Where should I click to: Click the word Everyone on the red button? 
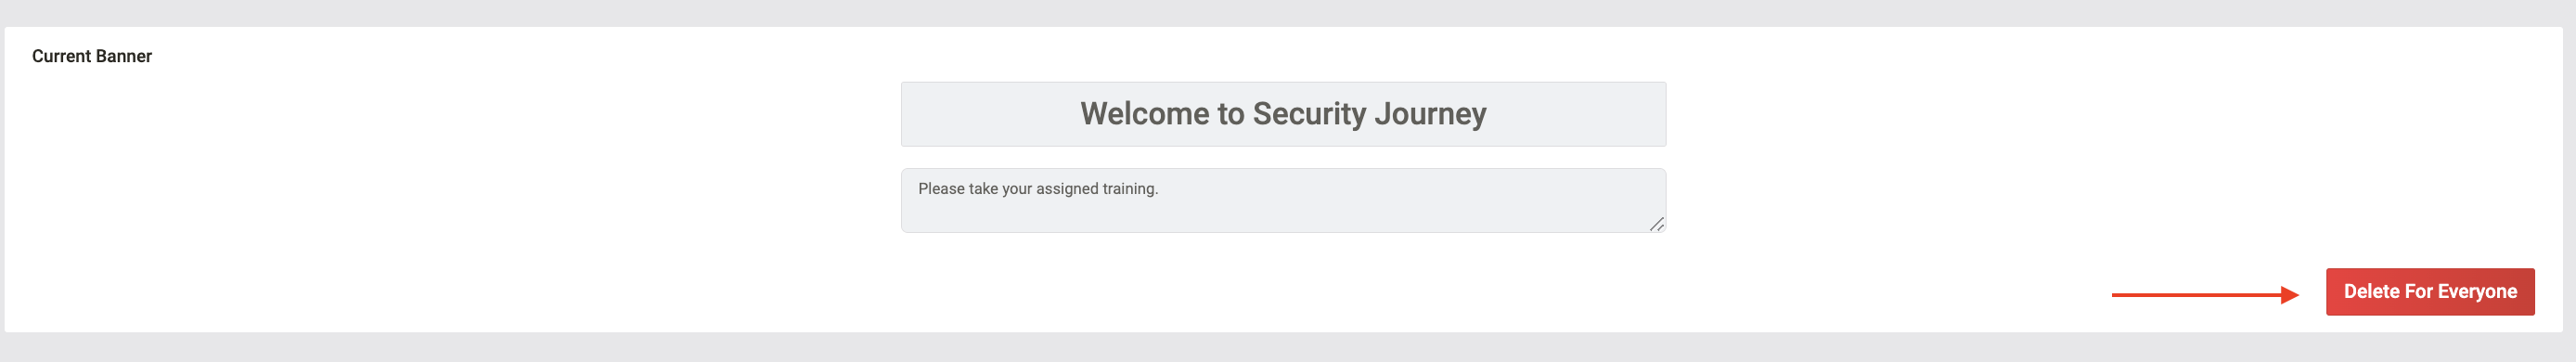click(x=2477, y=292)
